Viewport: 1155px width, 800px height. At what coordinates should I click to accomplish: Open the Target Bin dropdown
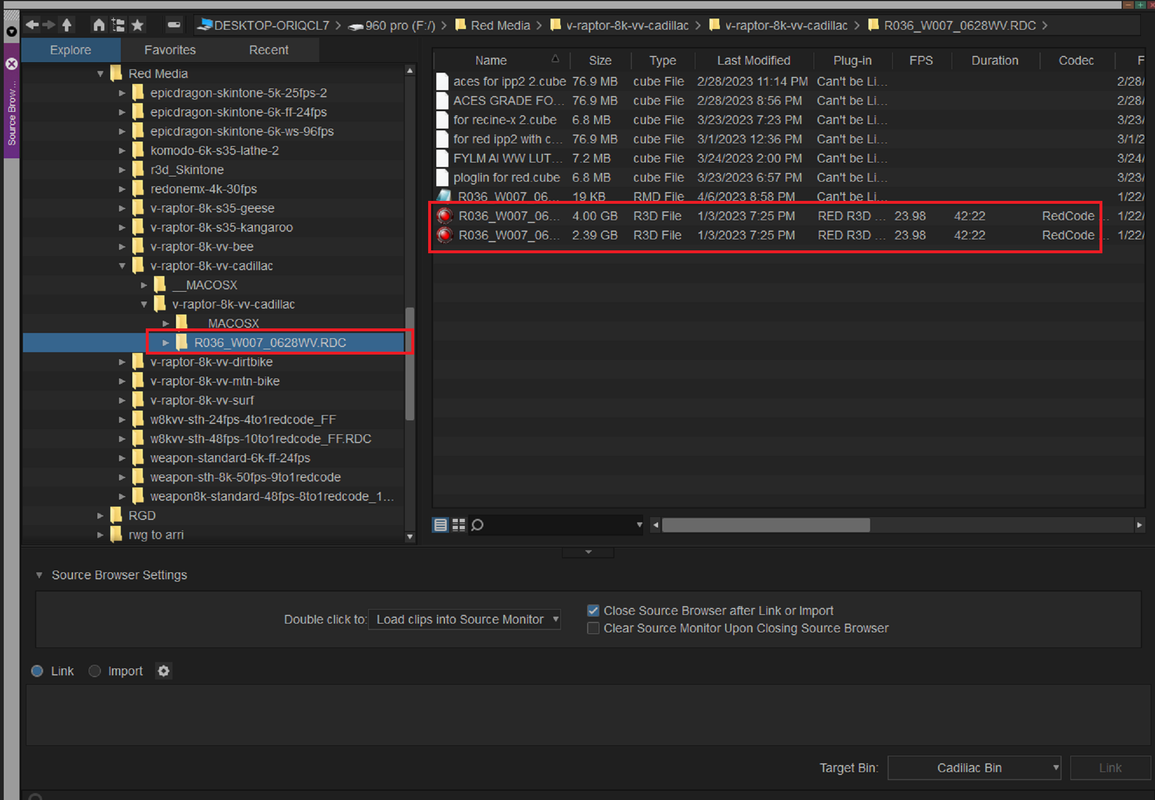click(974, 768)
